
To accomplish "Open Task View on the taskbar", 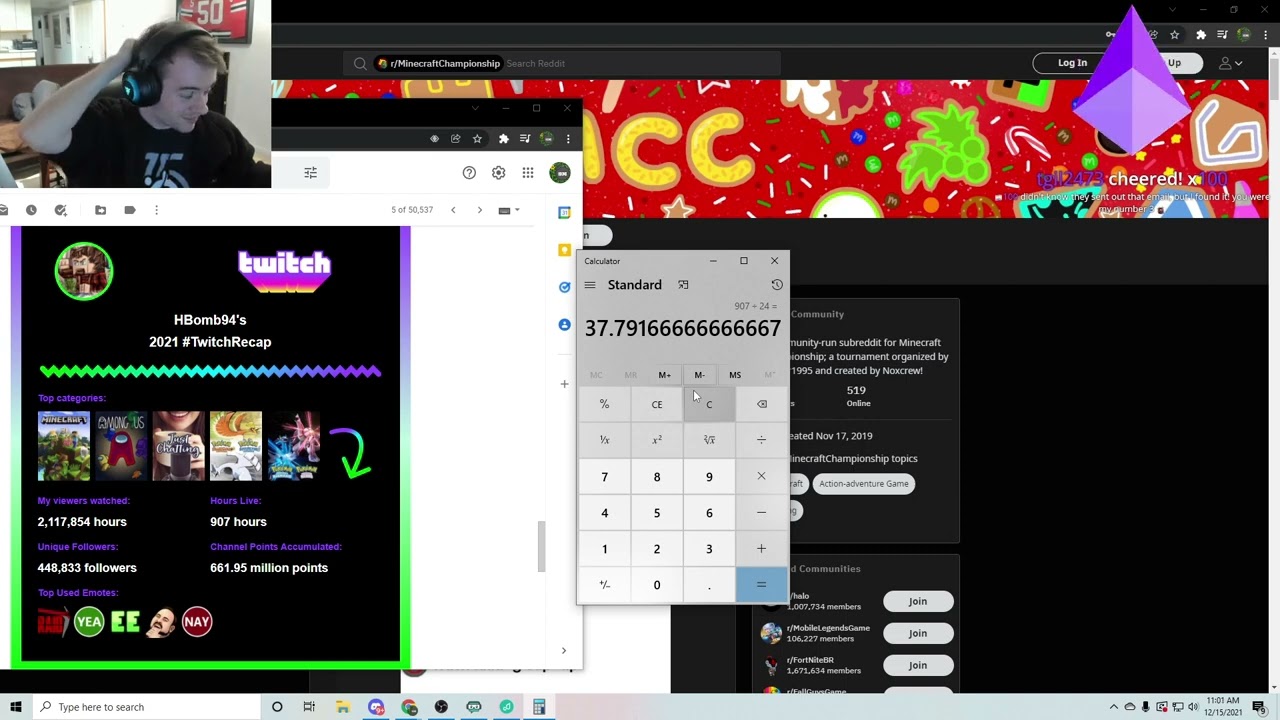I will pyautogui.click(x=309, y=707).
